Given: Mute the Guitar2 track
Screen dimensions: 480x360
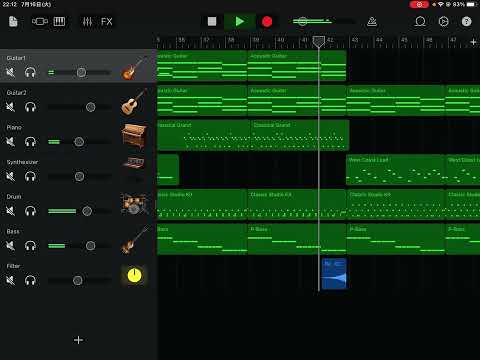Looking at the screenshot, I should click(11, 107).
